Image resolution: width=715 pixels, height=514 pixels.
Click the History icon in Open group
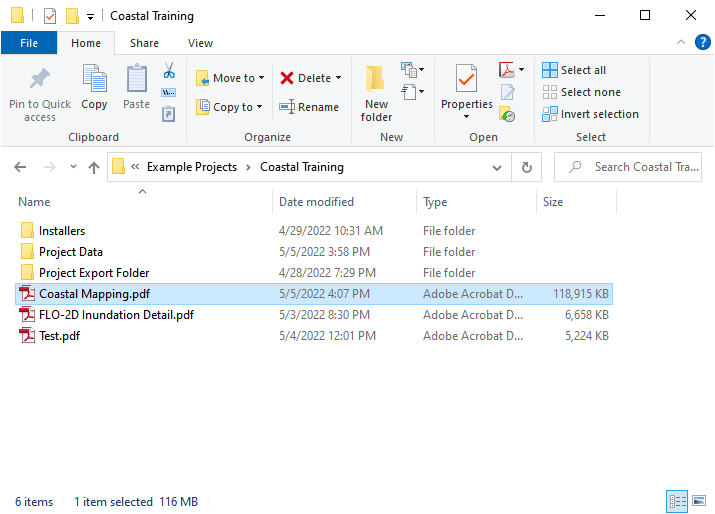point(507,115)
